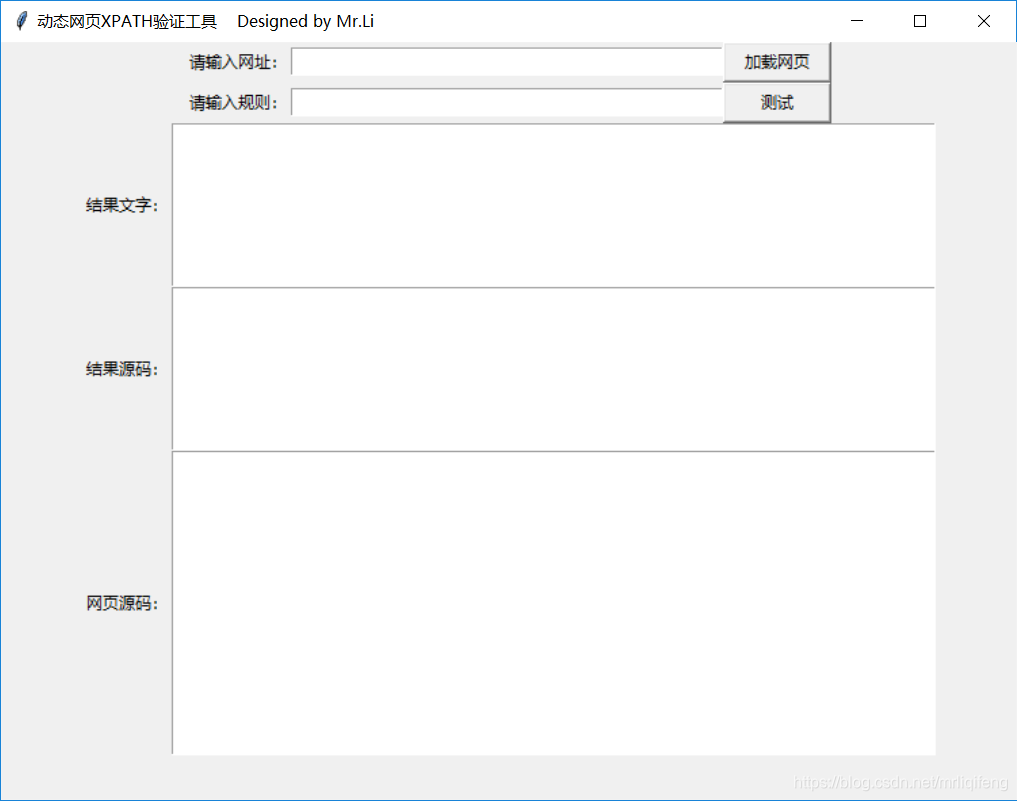Click the 加载网页 button
Screen dimensions: 1017x801
(x=776, y=62)
